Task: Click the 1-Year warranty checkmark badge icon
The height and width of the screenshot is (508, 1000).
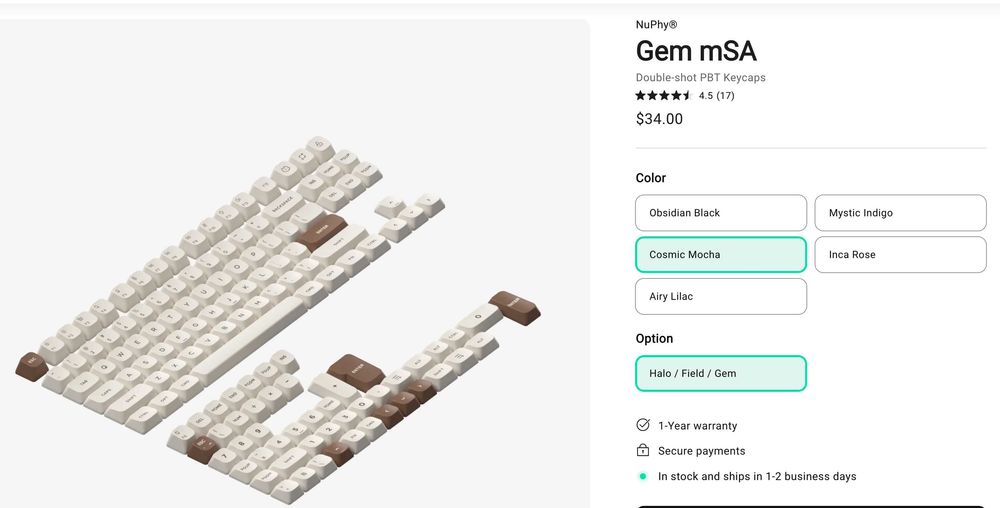Action: coord(643,425)
